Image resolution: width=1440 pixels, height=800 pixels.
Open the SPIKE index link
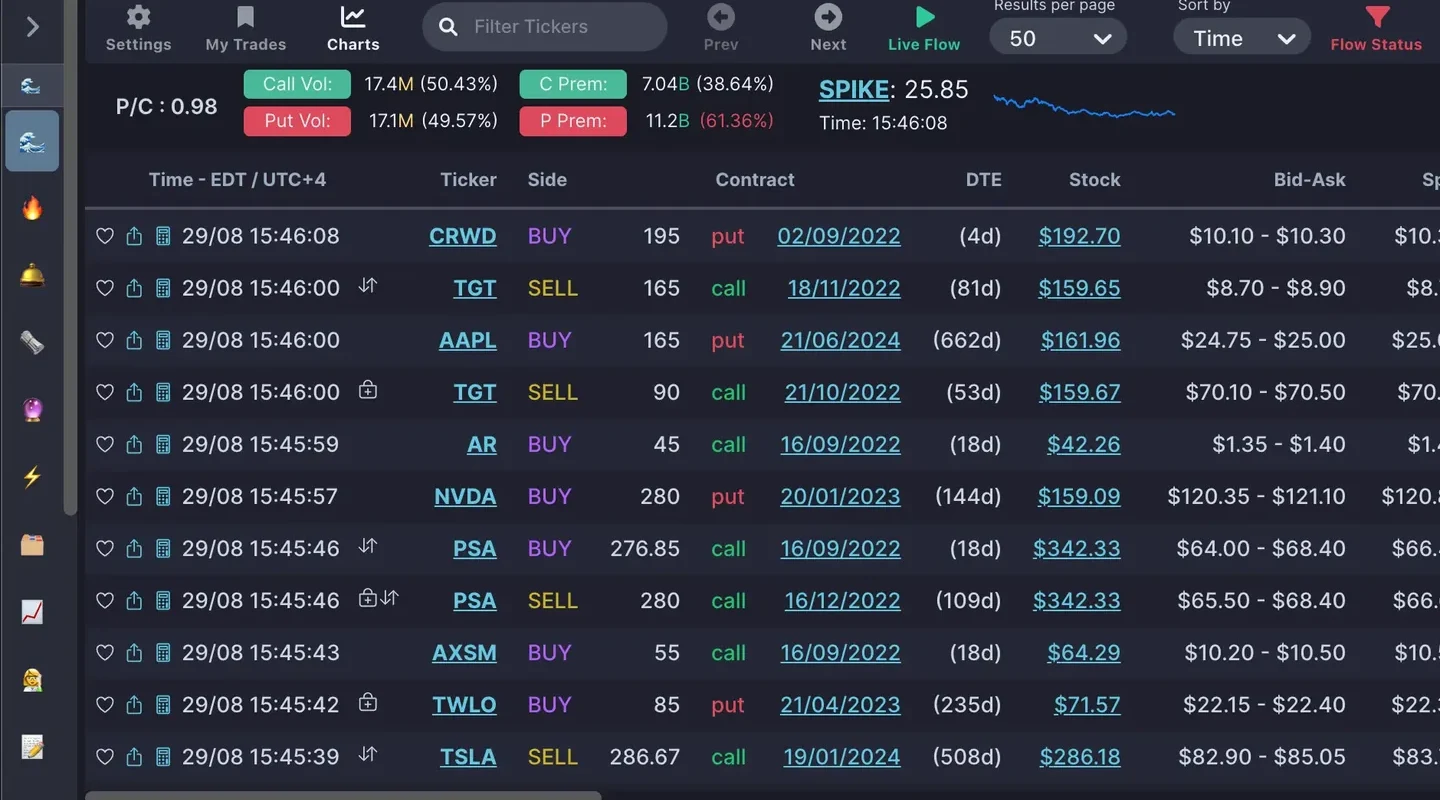click(x=854, y=90)
